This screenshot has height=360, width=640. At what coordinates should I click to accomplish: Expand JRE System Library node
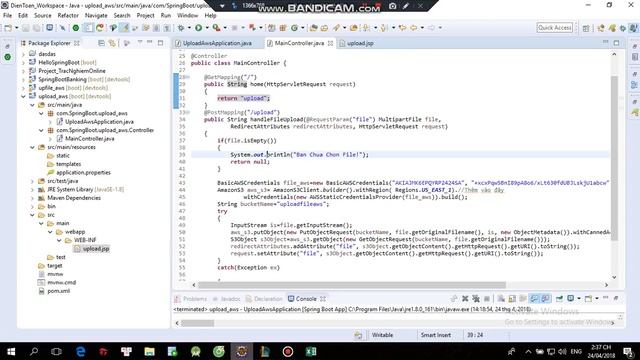coord(32,189)
